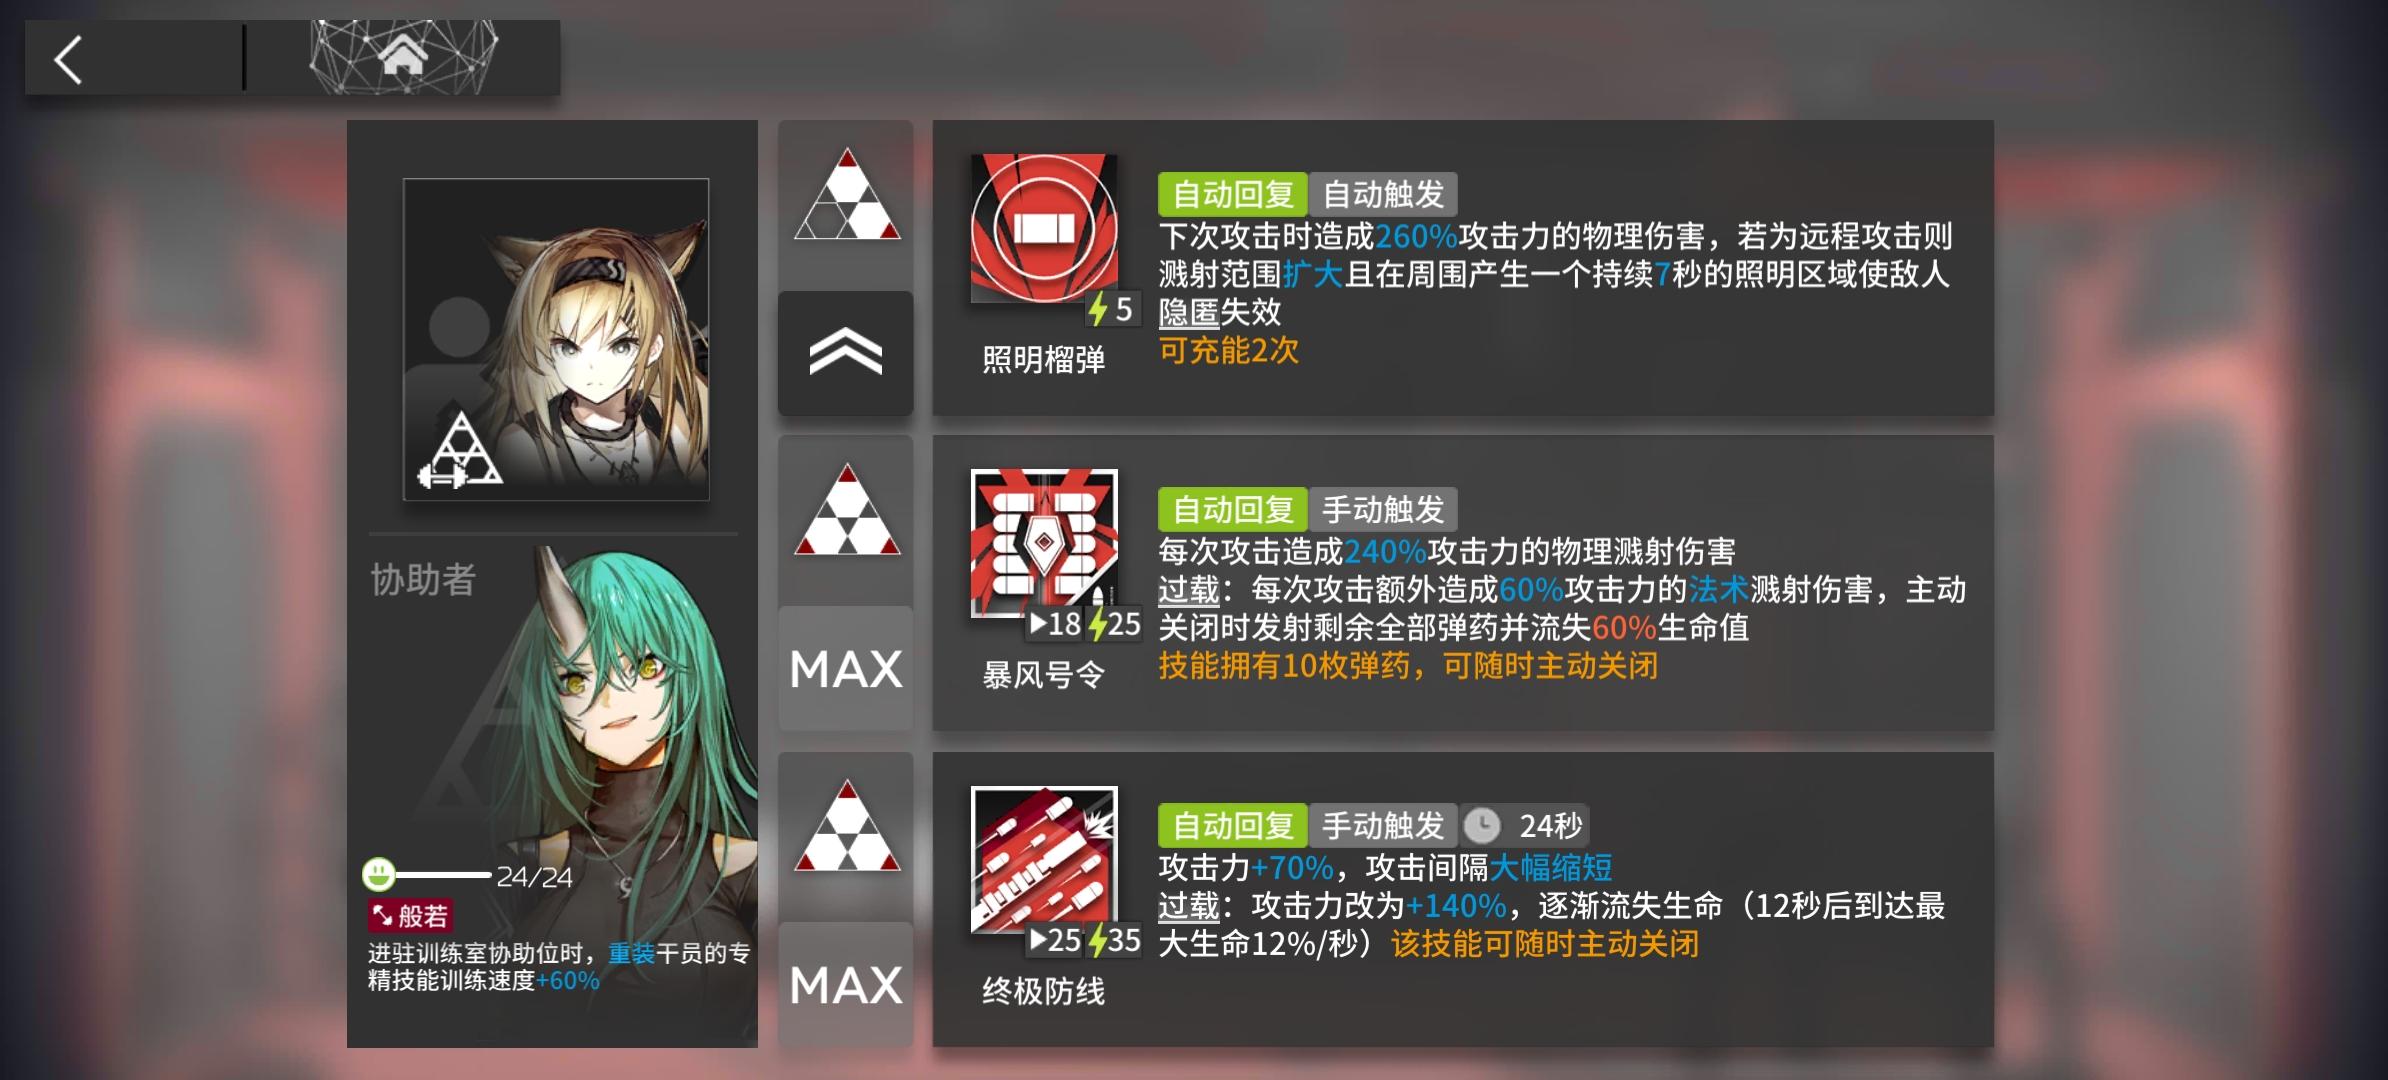Select the 暴风号令 skill icon

coord(1044,544)
